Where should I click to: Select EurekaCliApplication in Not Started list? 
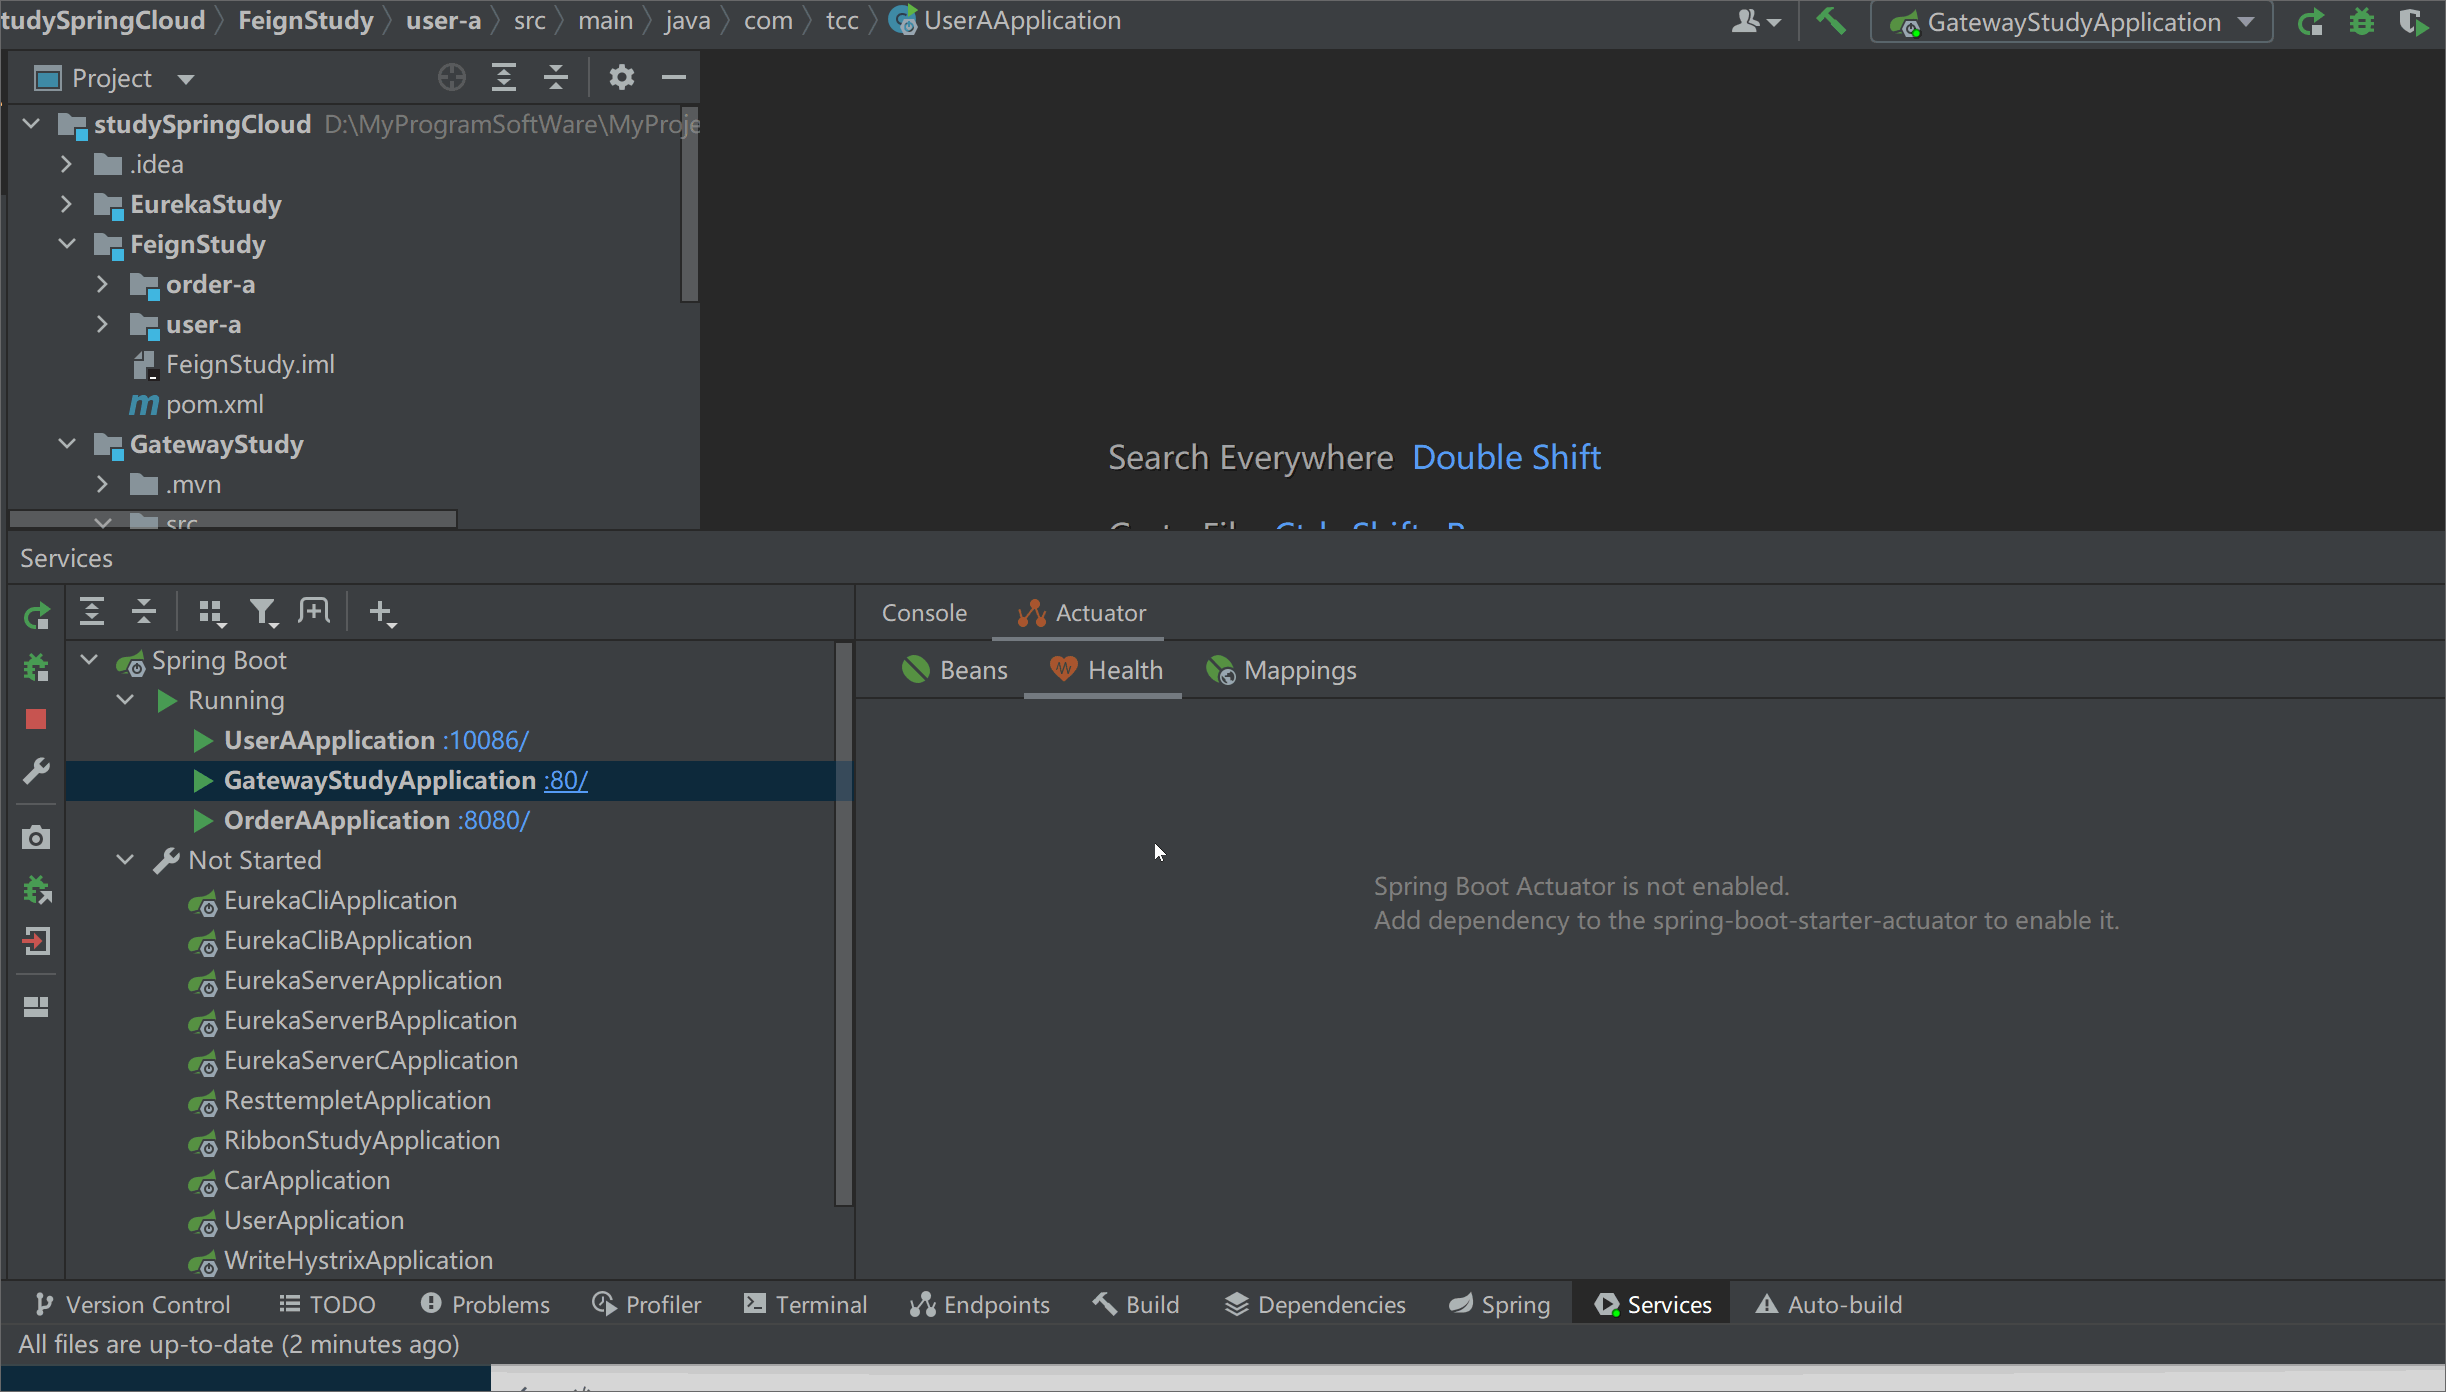pos(339,898)
